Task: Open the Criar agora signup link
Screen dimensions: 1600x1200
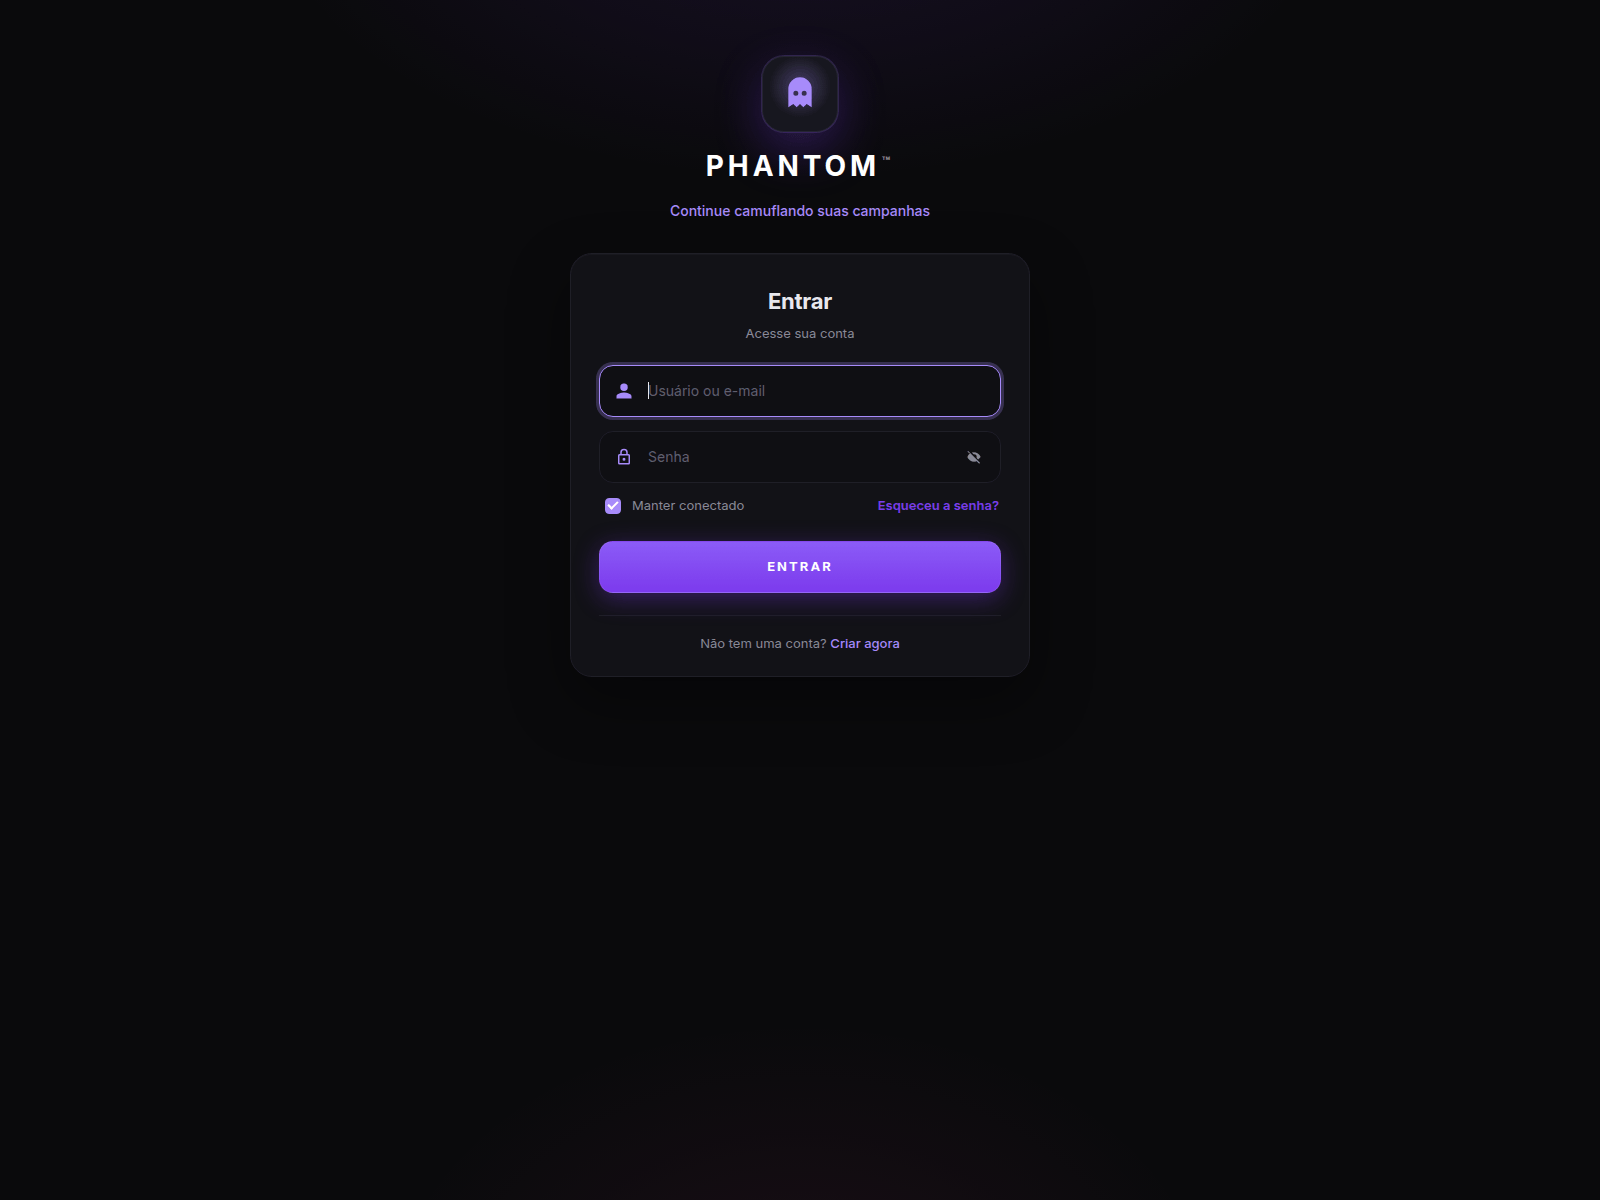Action: tap(865, 644)
